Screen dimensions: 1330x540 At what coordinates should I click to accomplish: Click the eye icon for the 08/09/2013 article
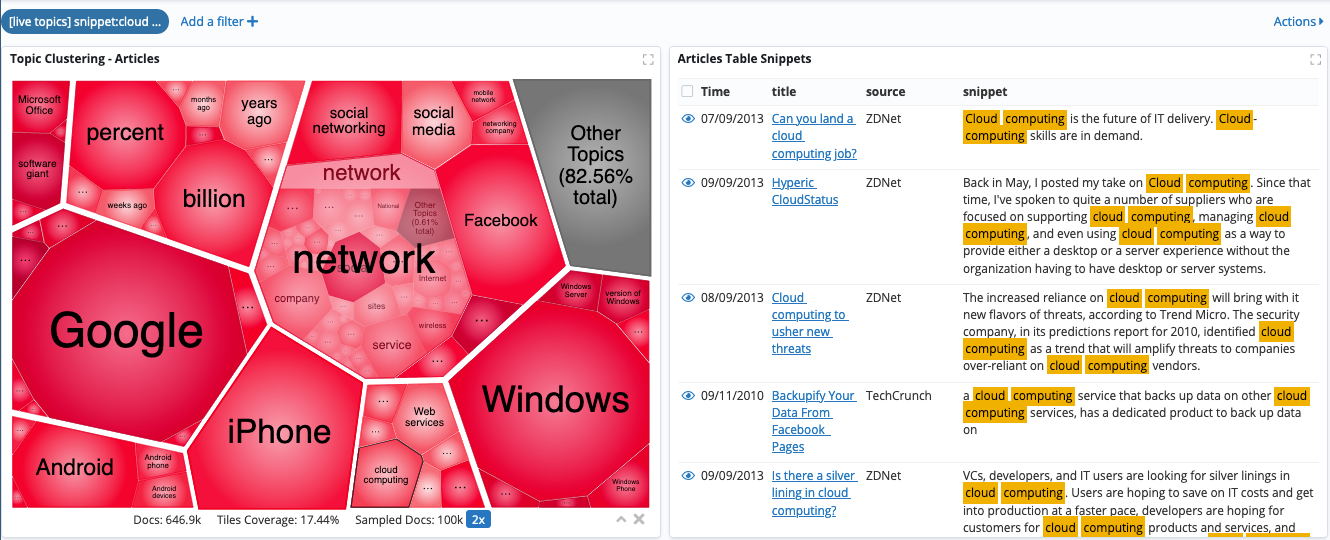point(688,298)
